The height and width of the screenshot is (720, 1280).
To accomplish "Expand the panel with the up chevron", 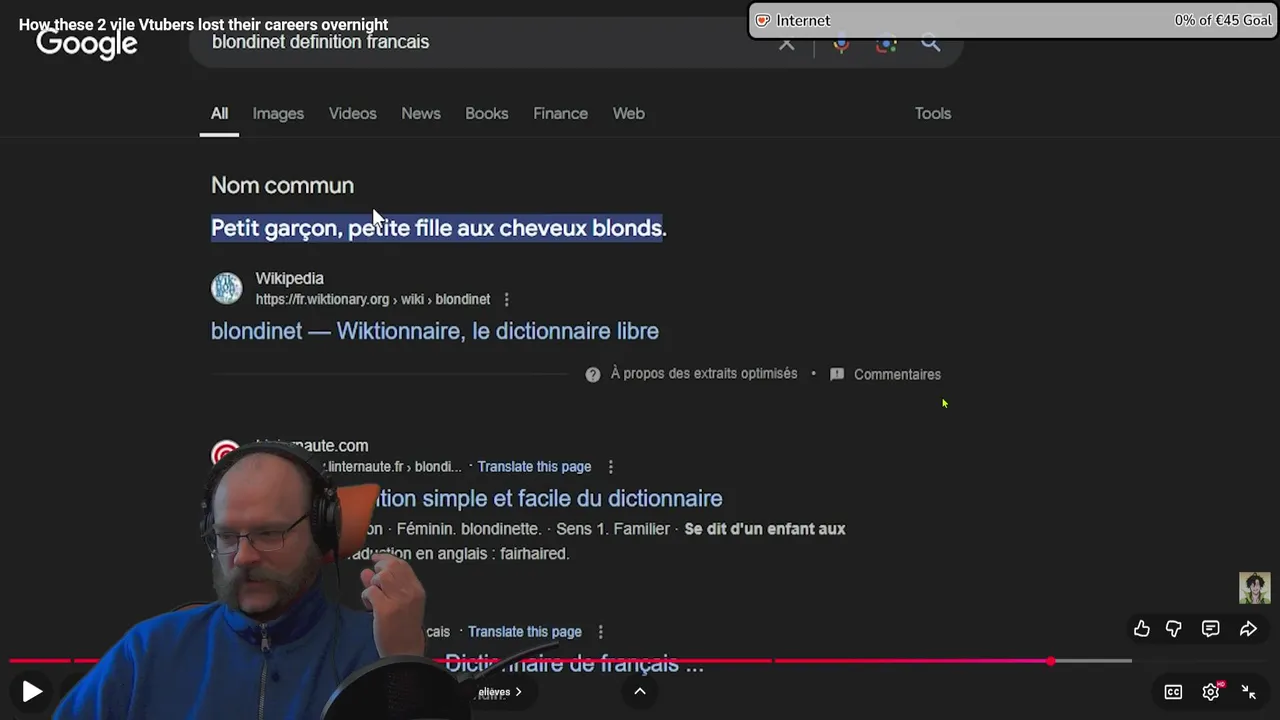I will click(x=640, y=691).
